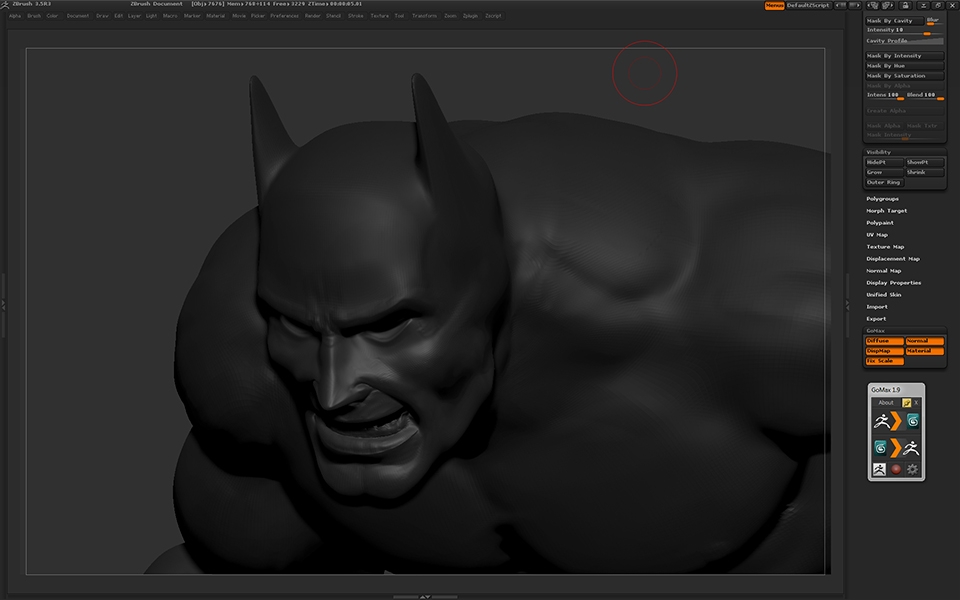The height and width of the screenshot is (600, 960).
Task: Click the GoMax settings gear icon
Action: click(912, 469)
